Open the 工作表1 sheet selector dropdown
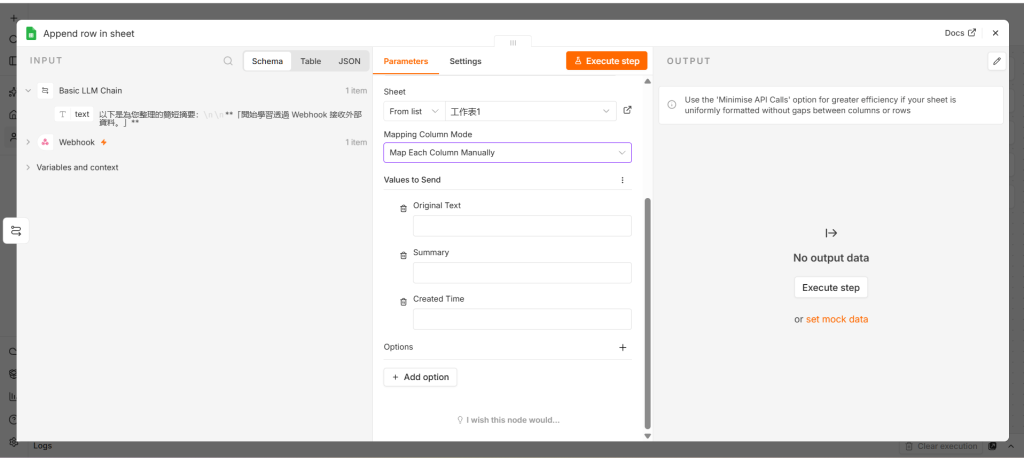This screenshot has width=1024, height=458. coord(530,111)
